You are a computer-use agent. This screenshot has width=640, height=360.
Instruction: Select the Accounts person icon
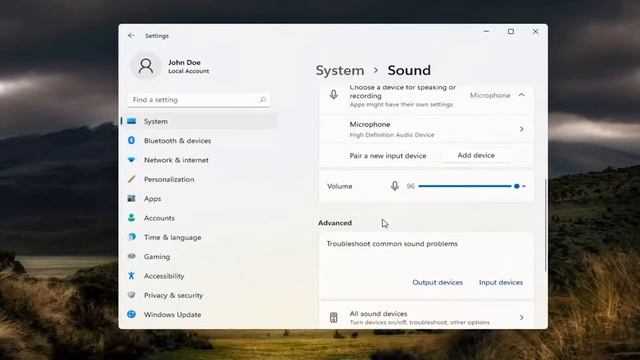point(131,218)
